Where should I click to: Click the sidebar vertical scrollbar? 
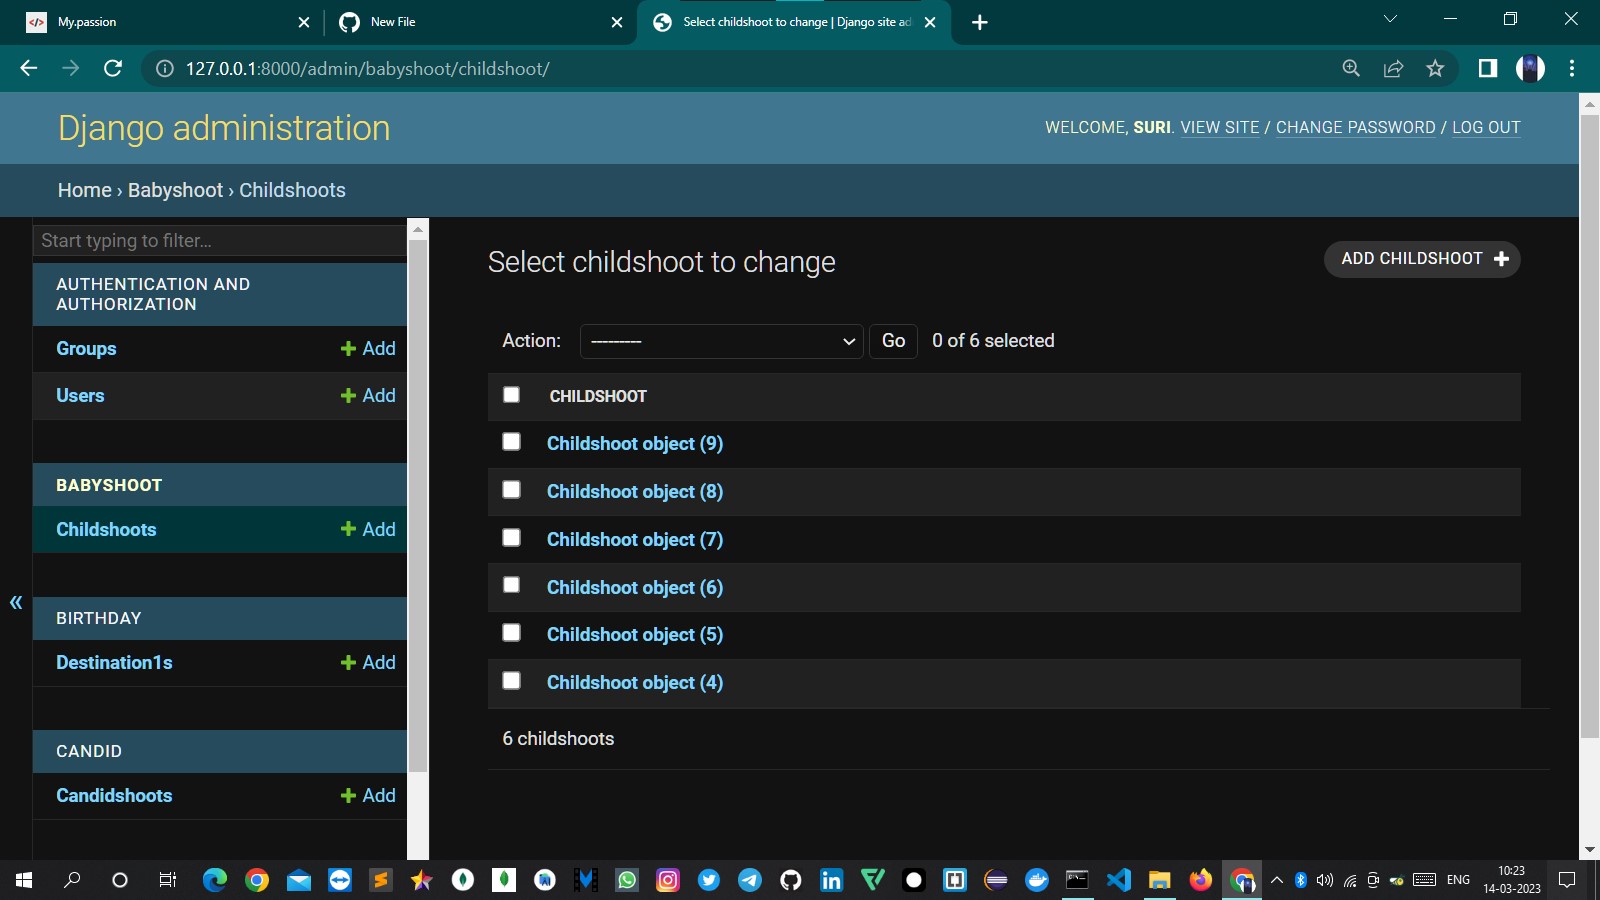418,505
